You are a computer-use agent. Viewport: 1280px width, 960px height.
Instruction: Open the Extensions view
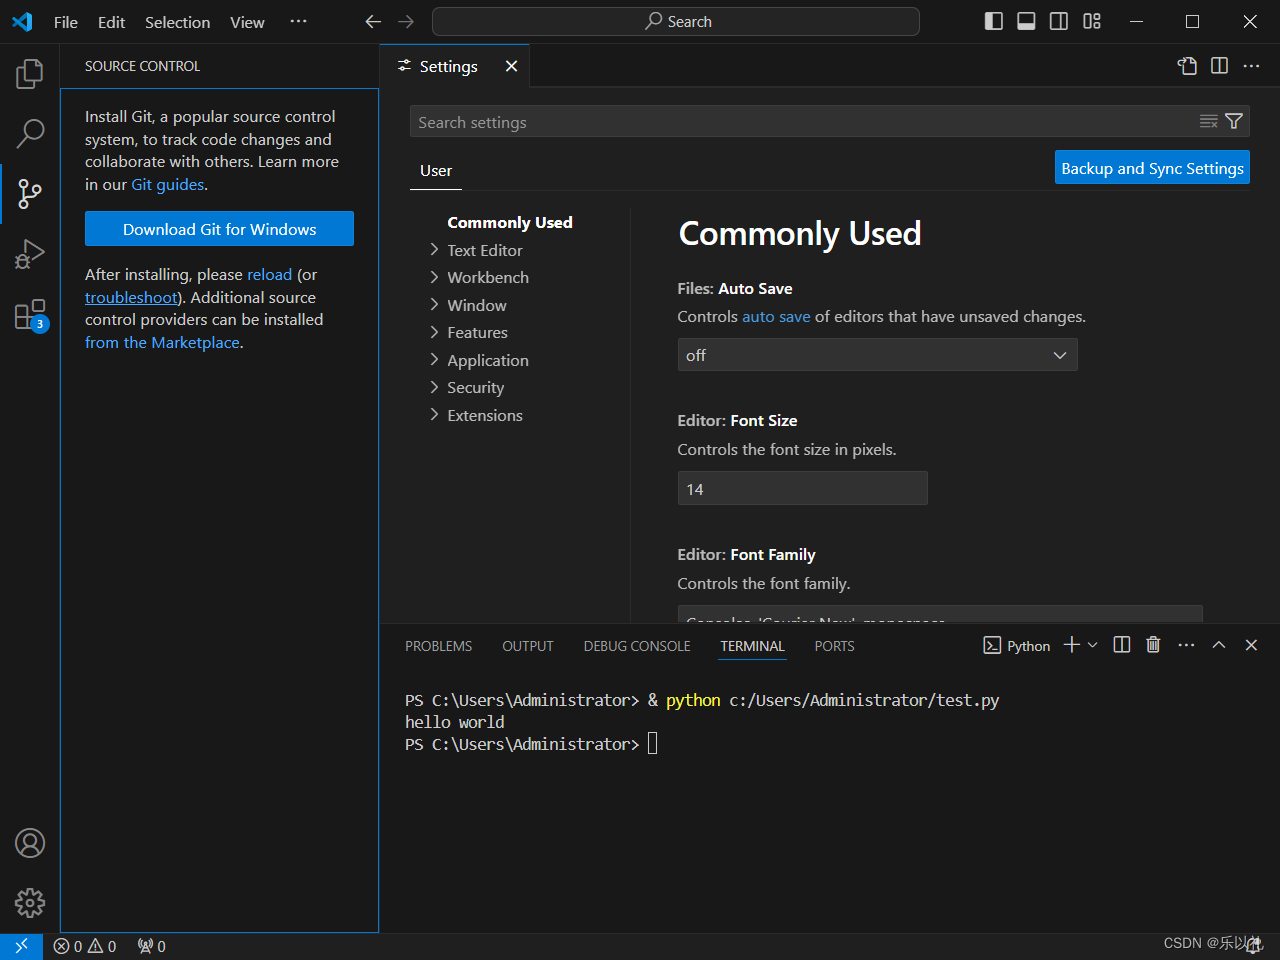(x=29, y=314)
